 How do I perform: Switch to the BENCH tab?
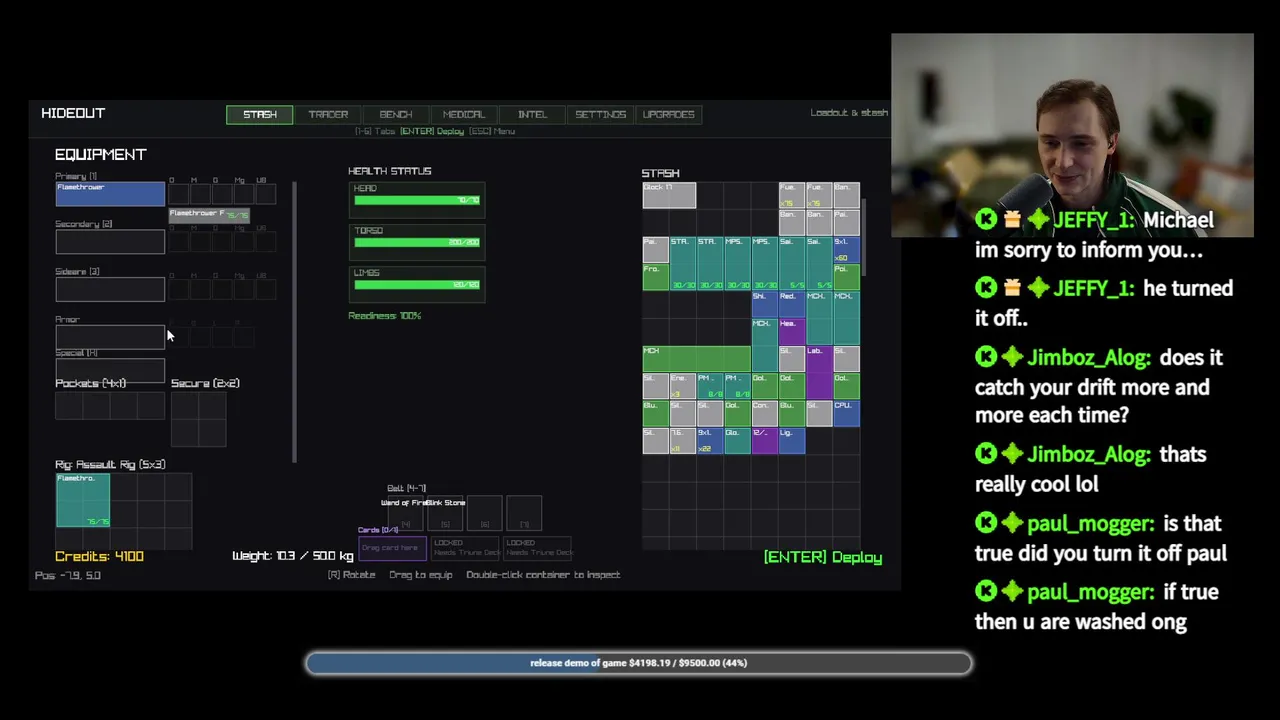396,114
